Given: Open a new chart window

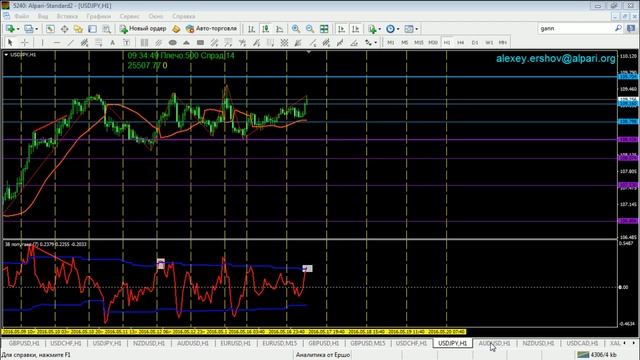Looking at the screenshot, I should [x=10, y=29].
